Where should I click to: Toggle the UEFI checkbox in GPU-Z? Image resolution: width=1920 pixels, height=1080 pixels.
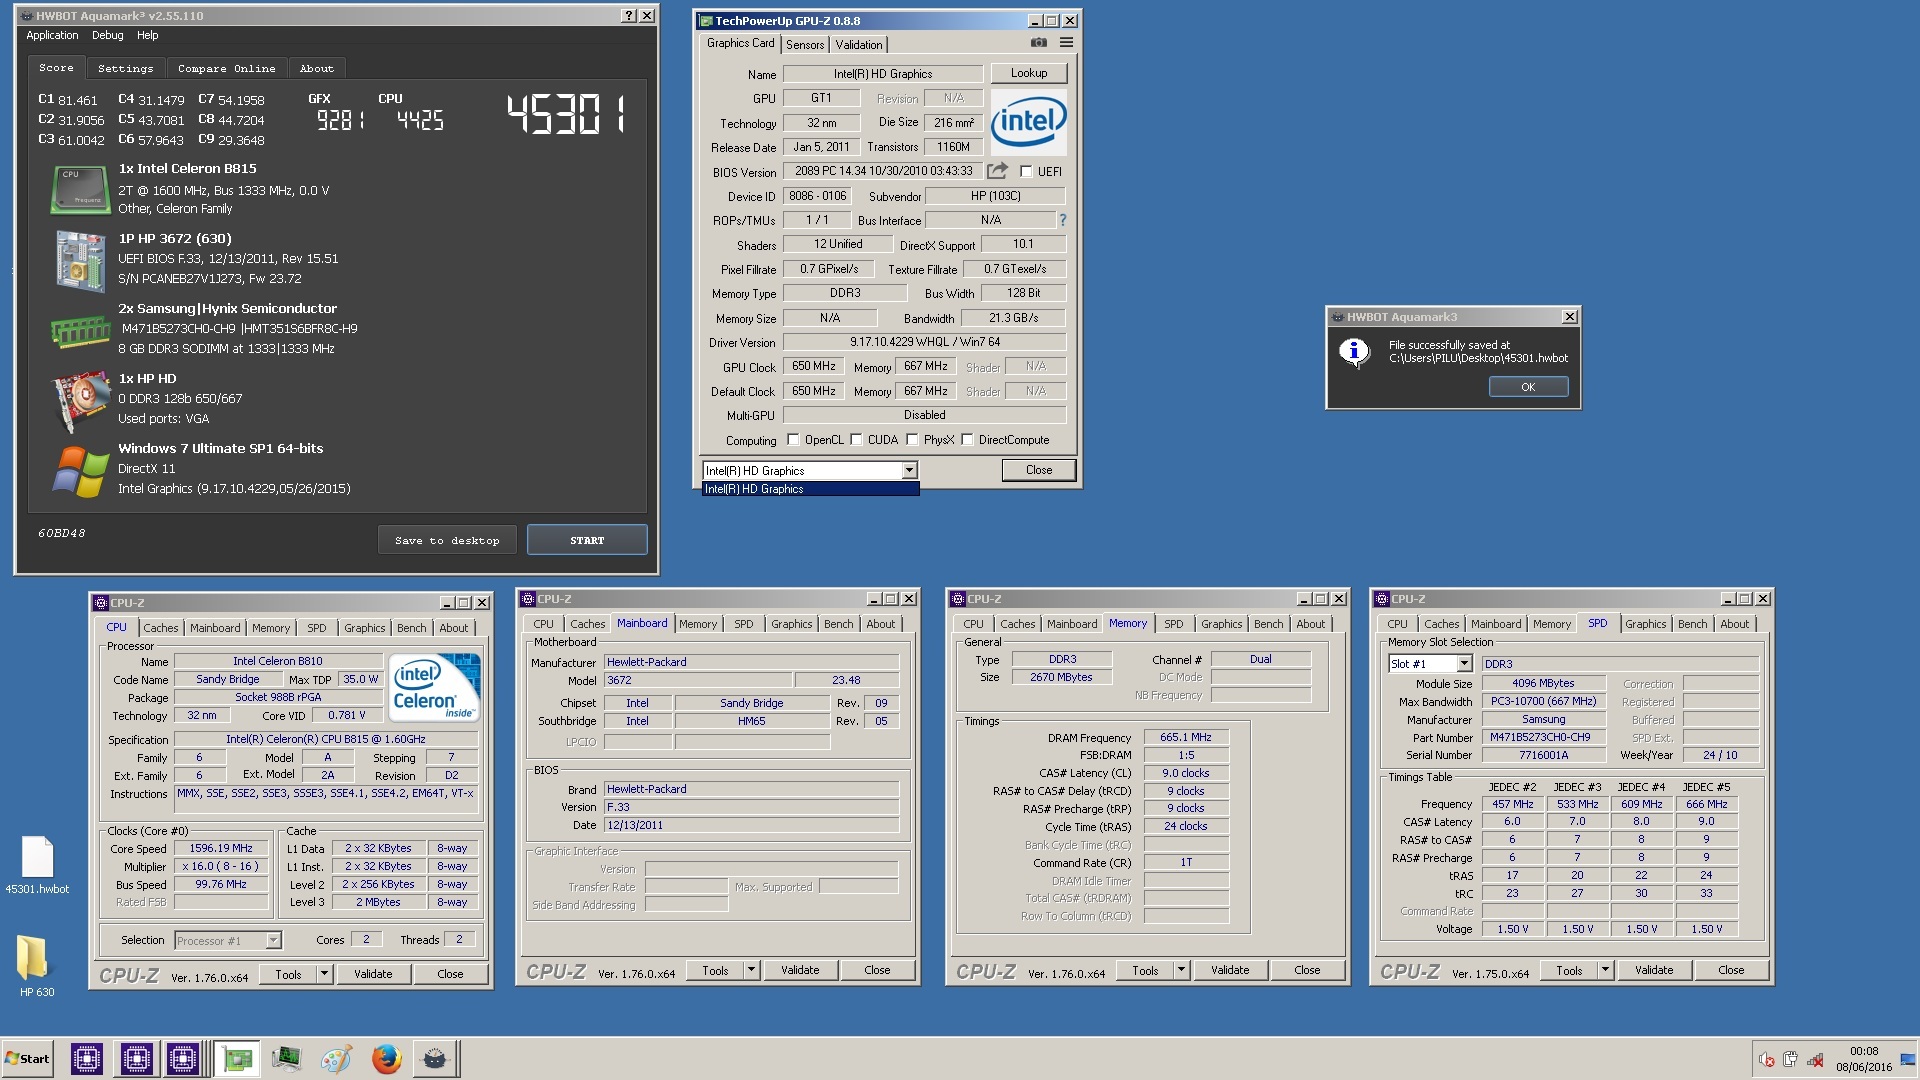click(1026, 171)
